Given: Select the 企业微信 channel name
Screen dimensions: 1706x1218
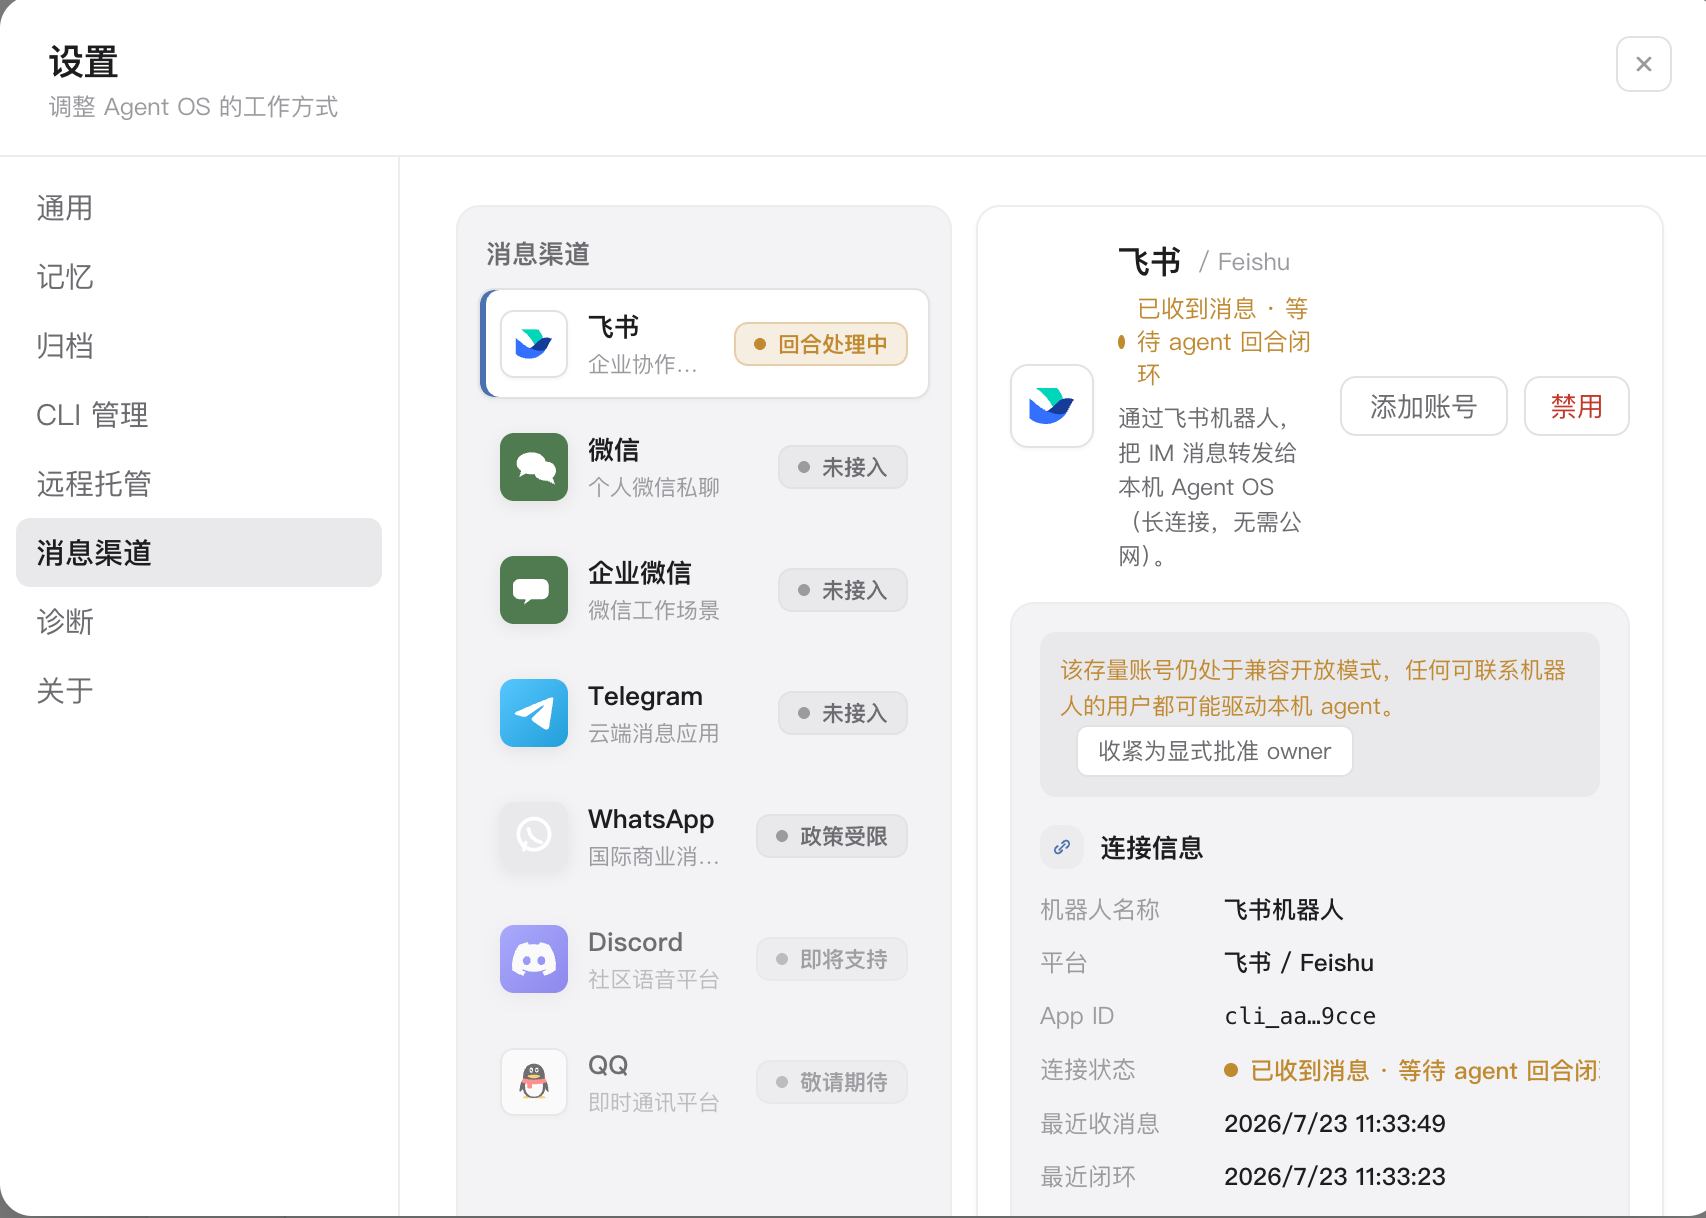Looking at the screenshot, I should click(640, 573).
